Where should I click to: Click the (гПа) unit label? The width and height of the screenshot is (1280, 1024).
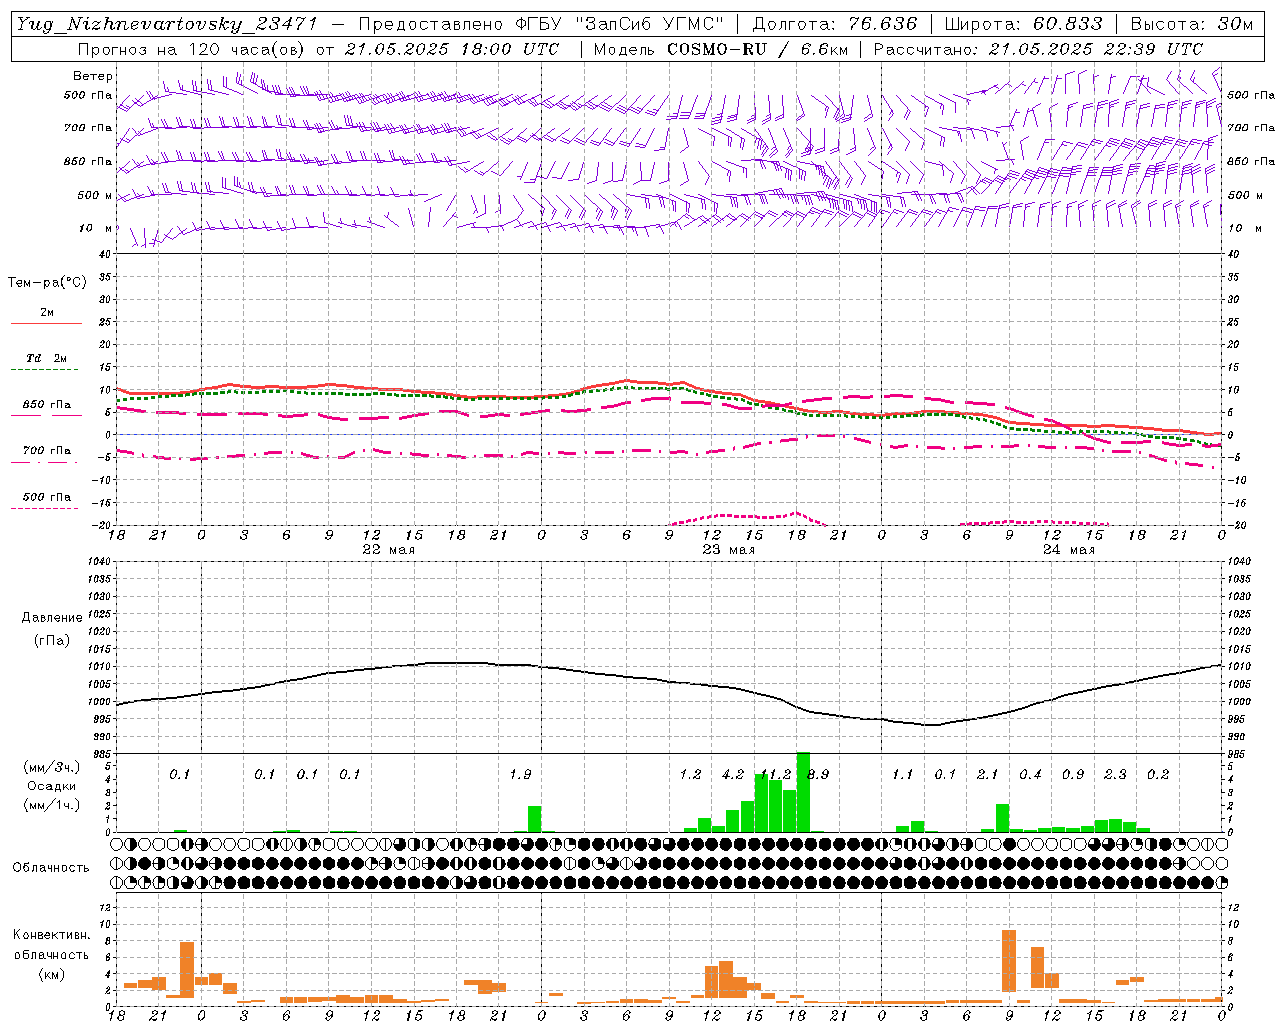52,640
